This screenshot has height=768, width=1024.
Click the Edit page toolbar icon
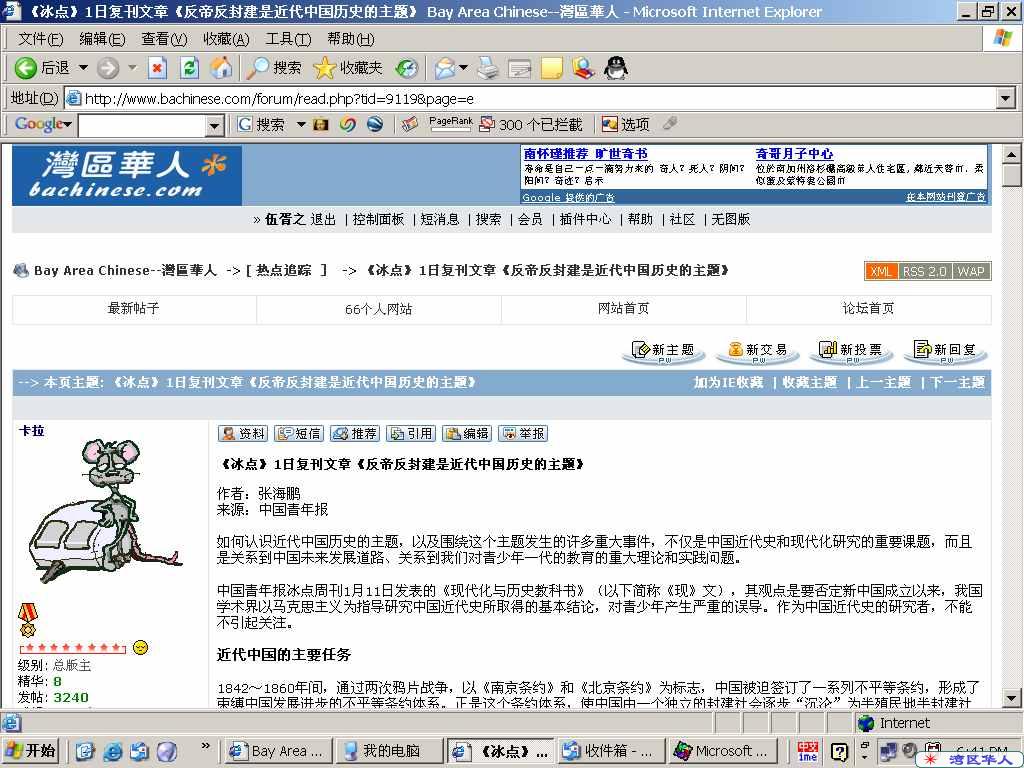(x=519, y=67)
